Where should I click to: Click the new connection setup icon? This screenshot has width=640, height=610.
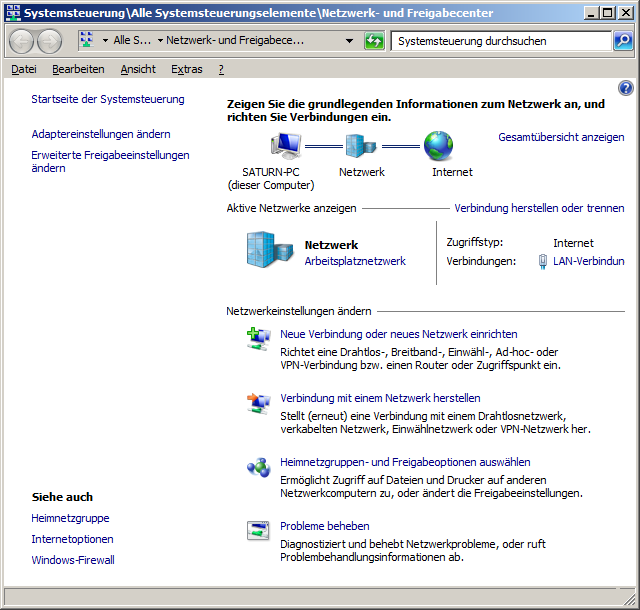click(258, 339)
